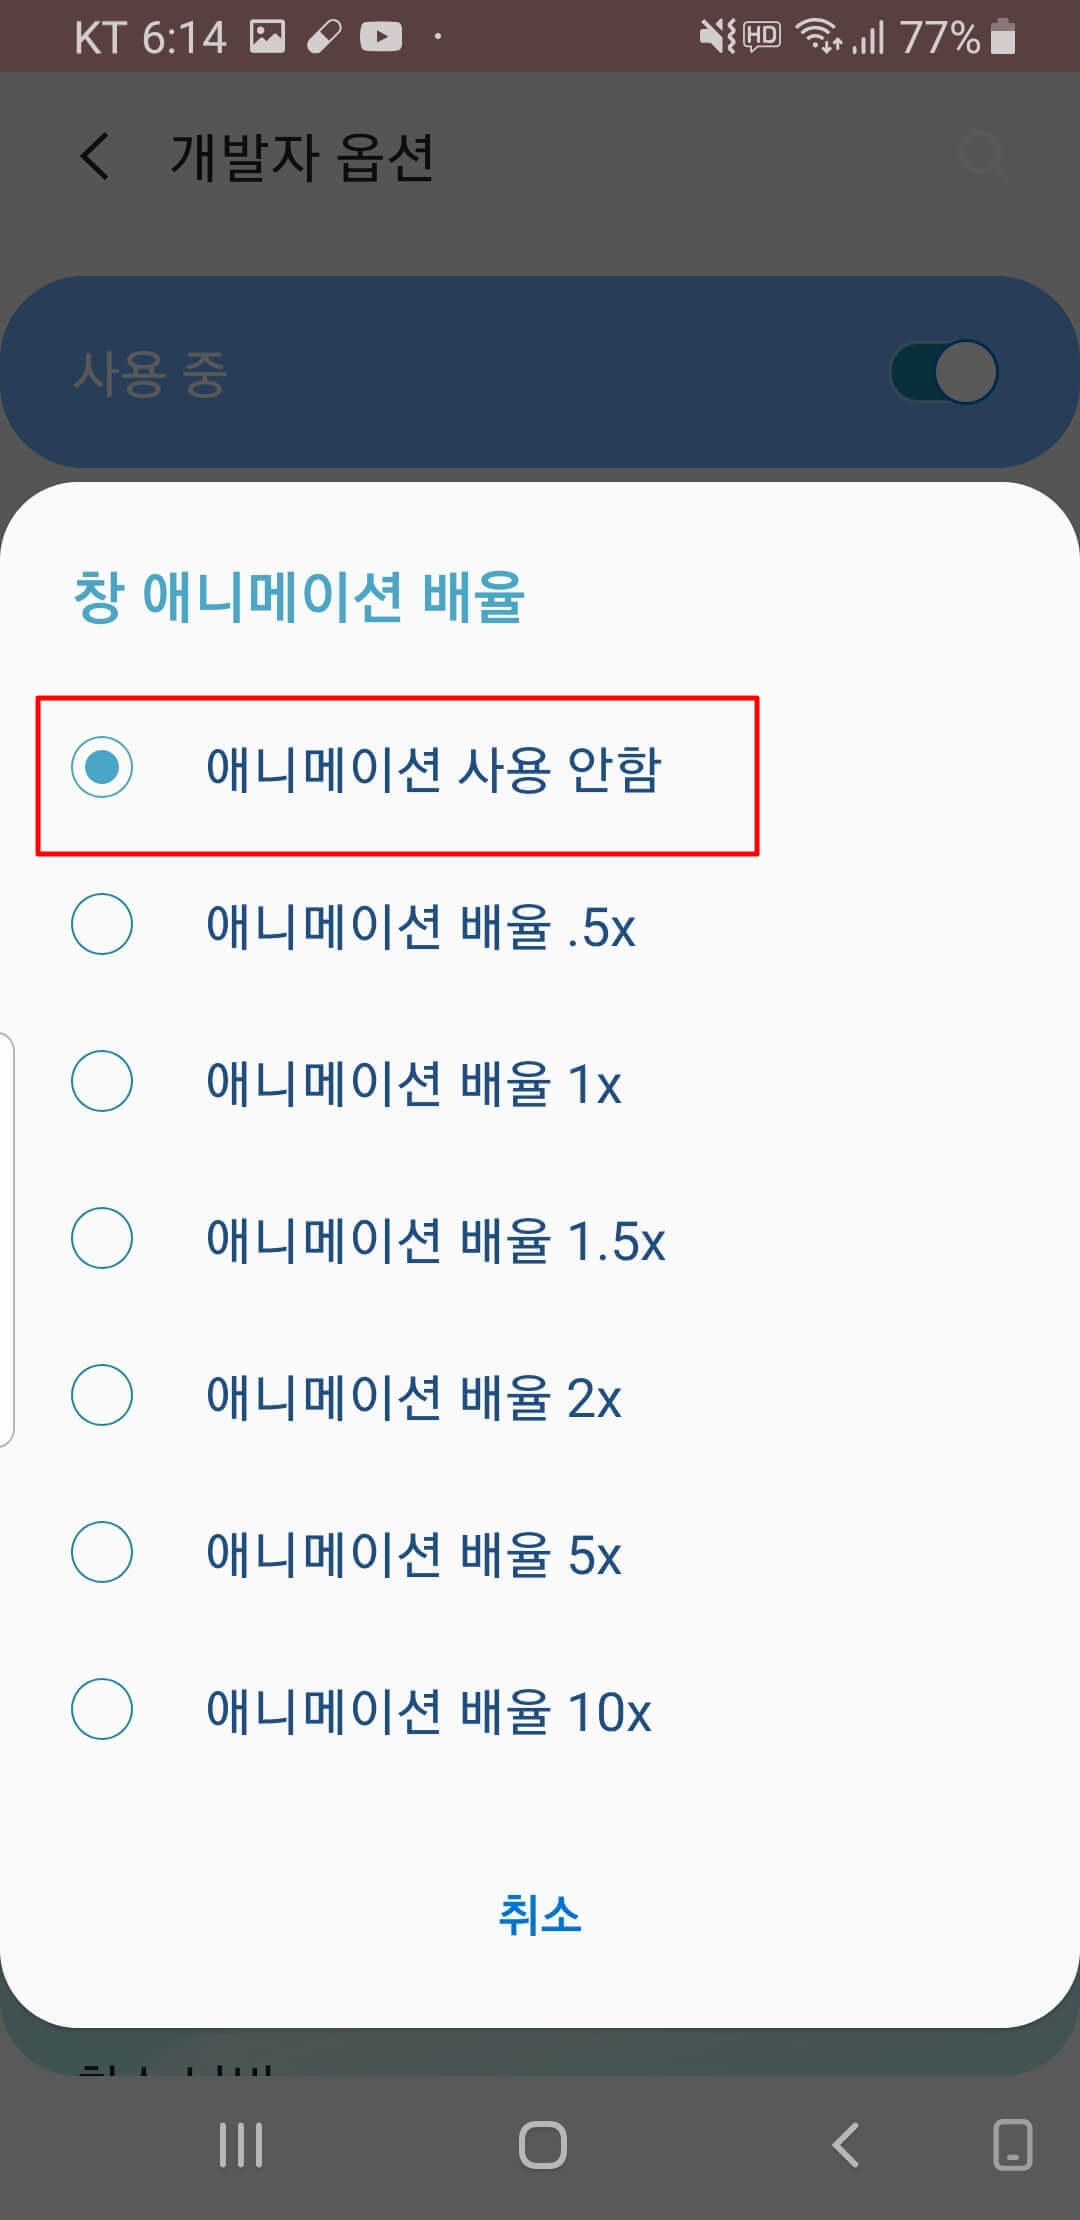The width and height of the screenshot is (1080, 2220).
Task: Tap the back arrow next to 개발자 옵션
Action: [95, 157]
